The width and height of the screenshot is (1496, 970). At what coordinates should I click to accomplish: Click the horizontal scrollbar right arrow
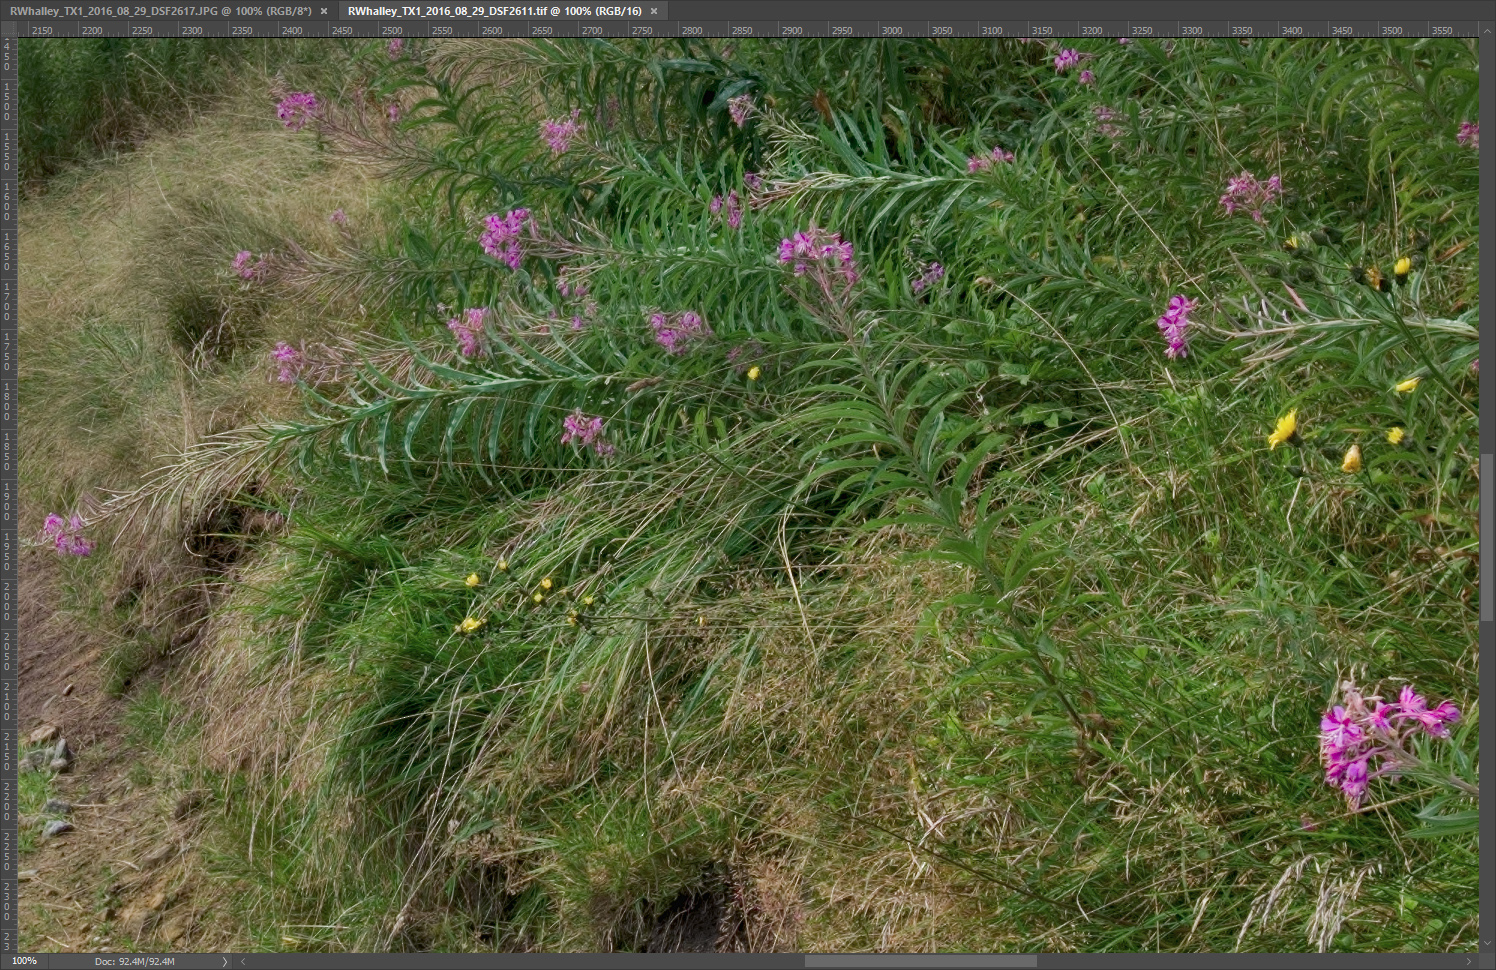[x=1469, y=961]
